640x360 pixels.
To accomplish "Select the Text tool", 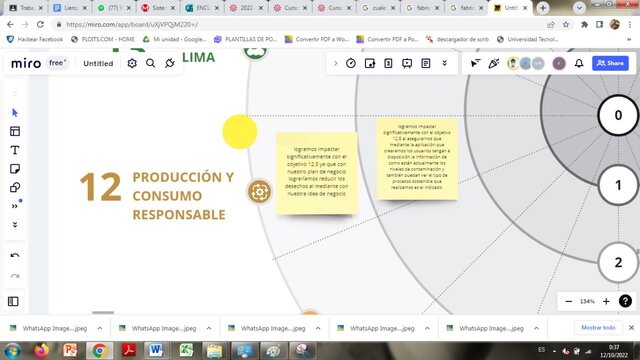I will 15,150.
